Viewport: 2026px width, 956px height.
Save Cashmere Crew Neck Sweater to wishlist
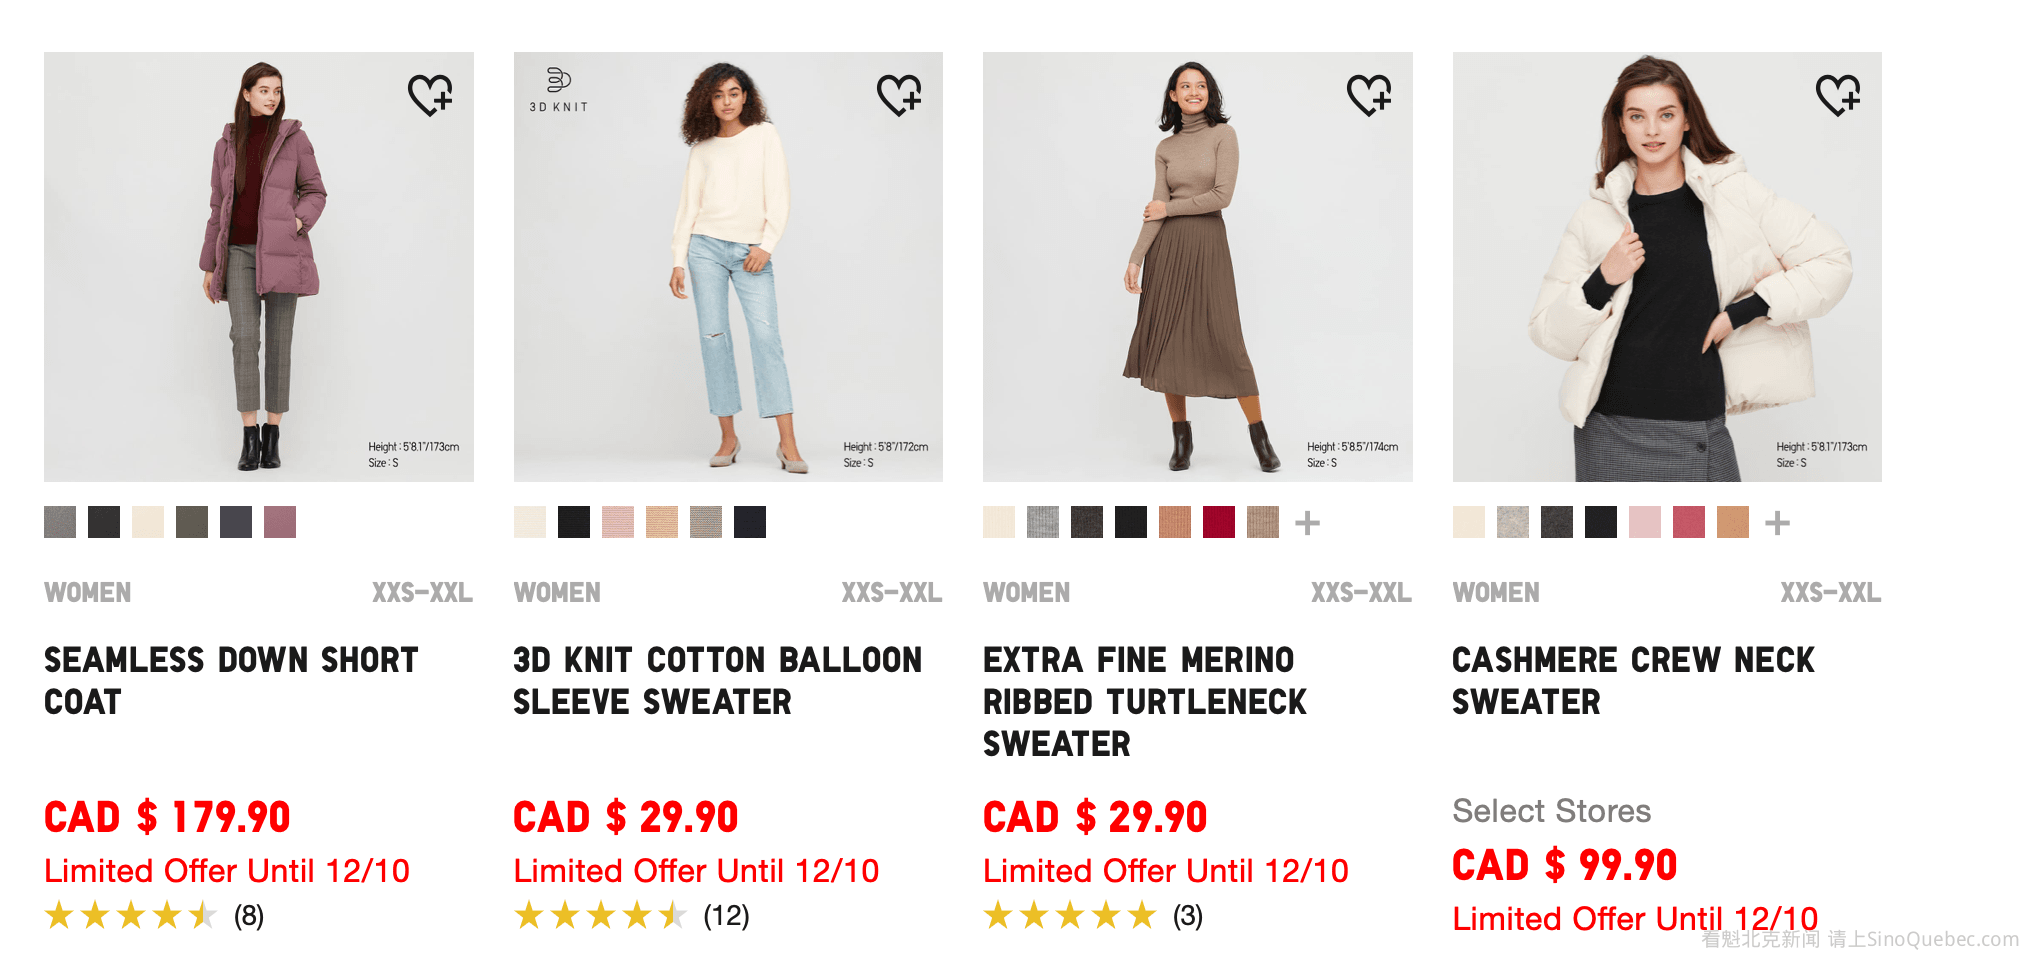tap(1838, 95)
